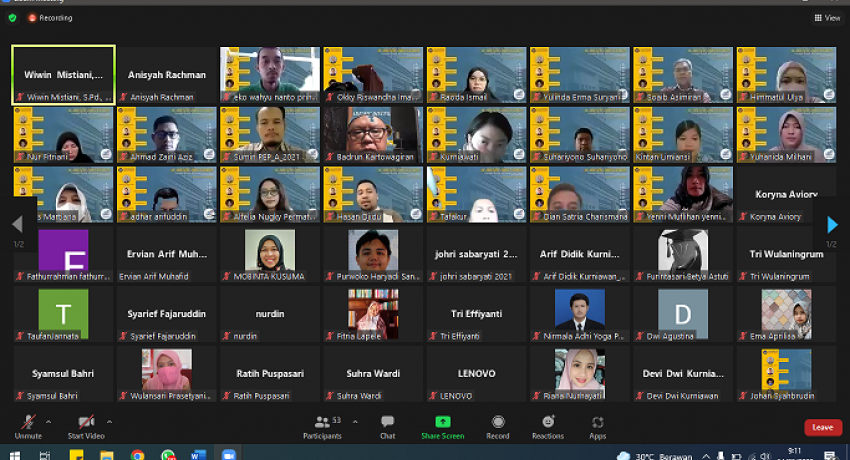Open the Chat panel
Image resolution: width=850 pixels, height=460 pixels.
point(388,427)
